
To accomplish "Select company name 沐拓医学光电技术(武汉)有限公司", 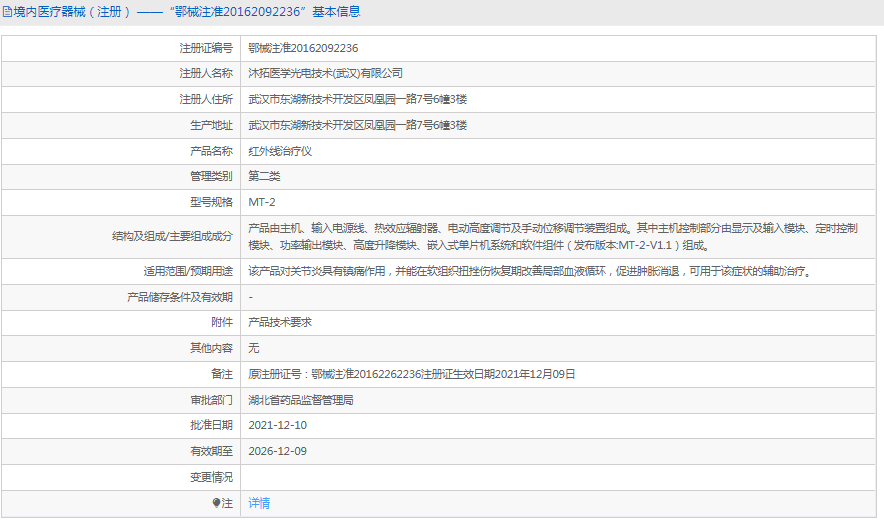I will (325, 73).
